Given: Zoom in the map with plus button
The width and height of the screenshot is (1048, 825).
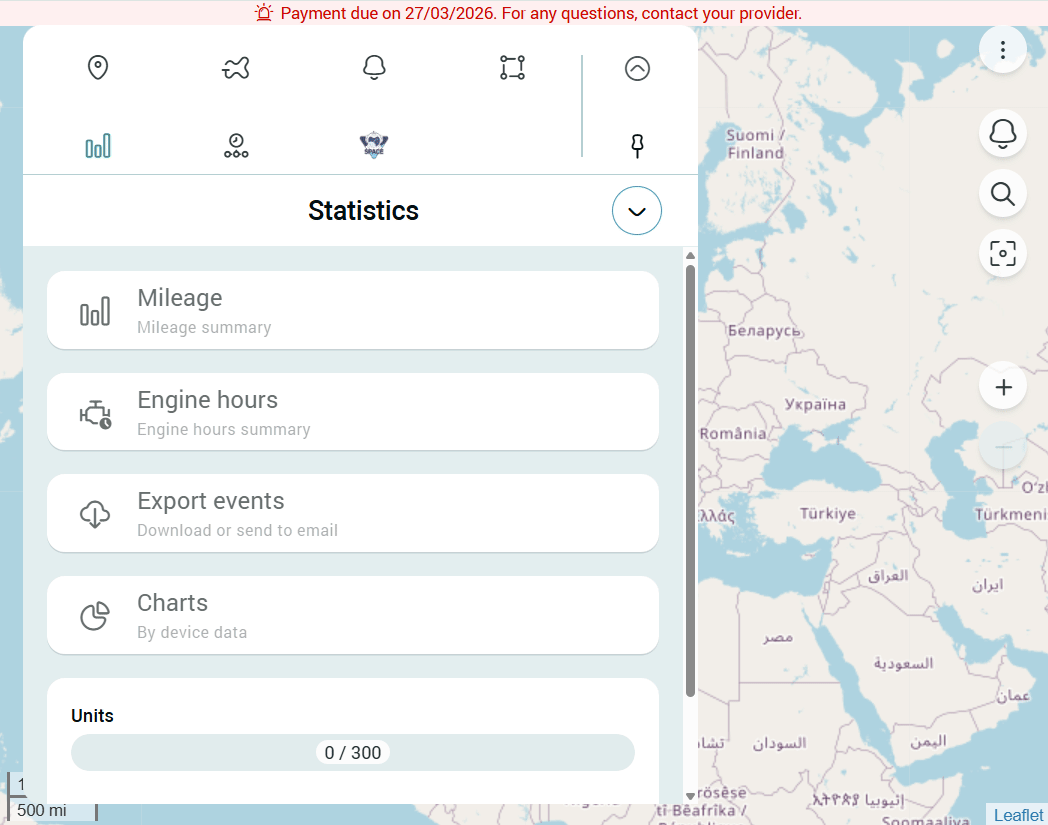Looking at the screenshot, I should click(1003, 388).
